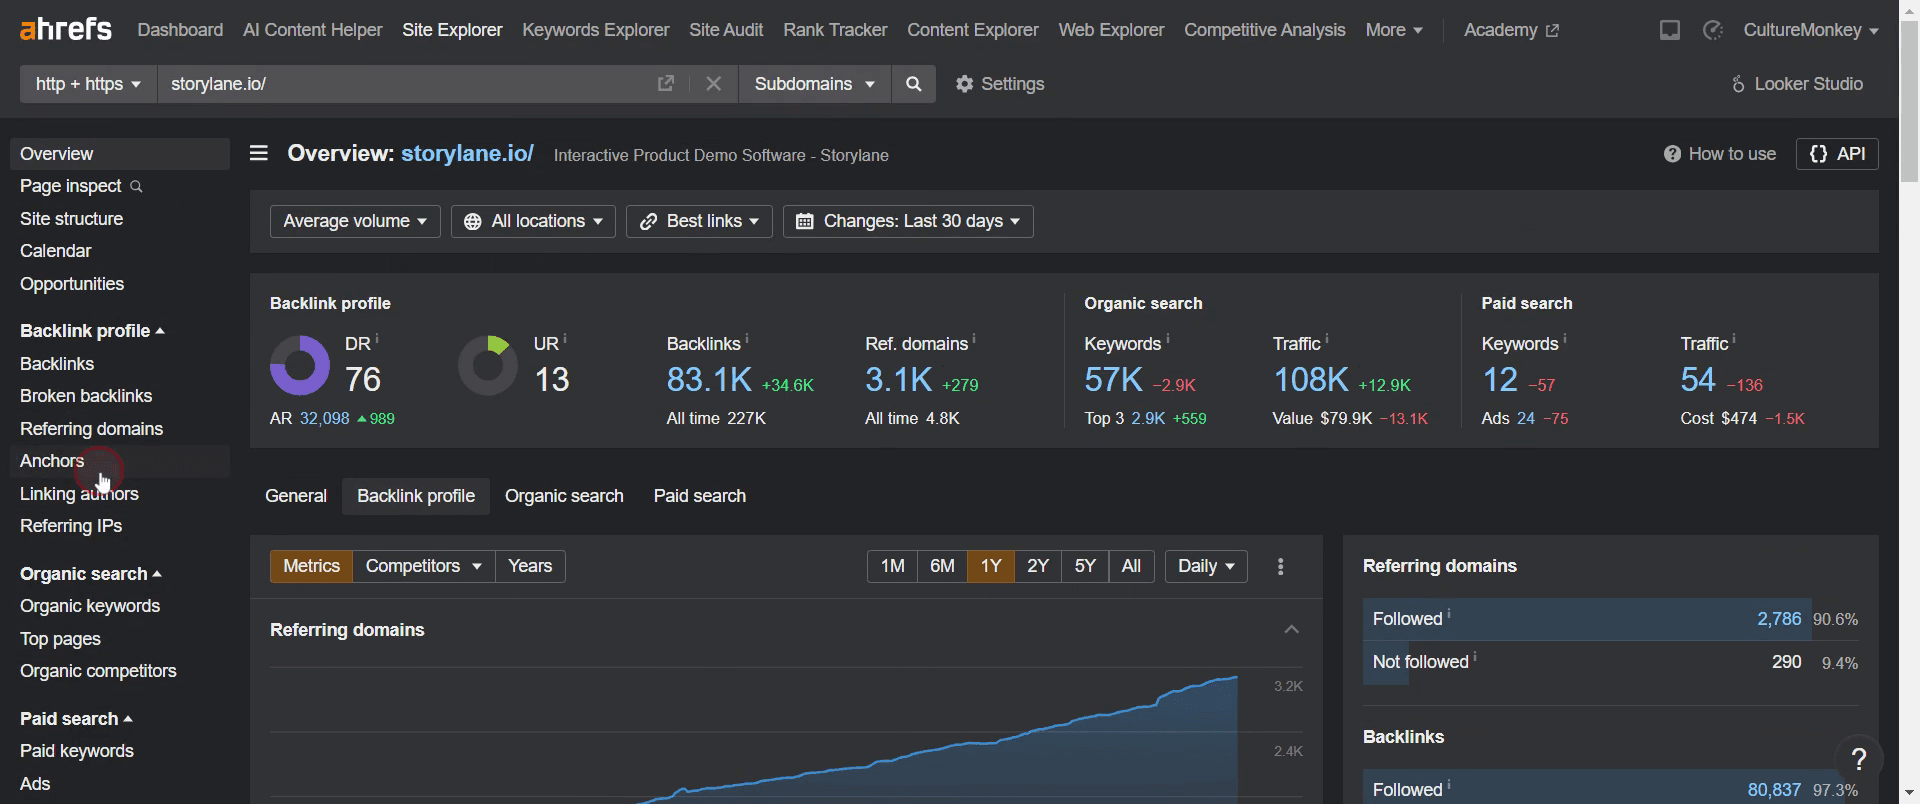Click the How to use help icon
The height and width of the screenshot is (804, 1920).
[x=1671, y=154]
